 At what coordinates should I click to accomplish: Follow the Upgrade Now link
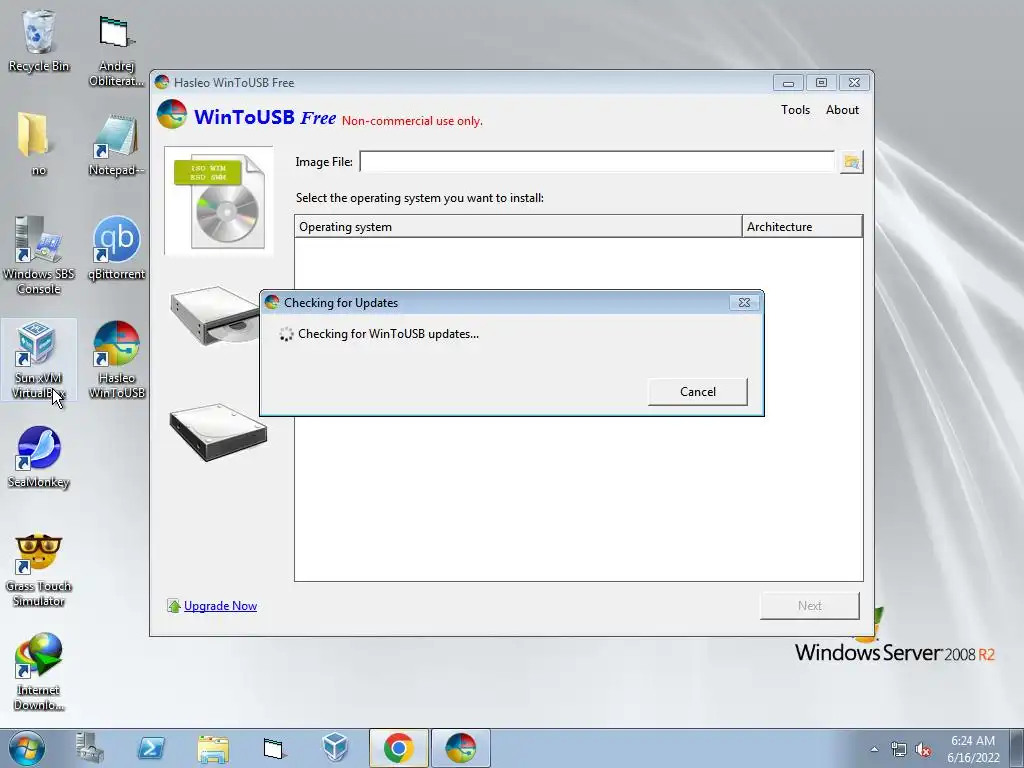click(x=220, y=606)
